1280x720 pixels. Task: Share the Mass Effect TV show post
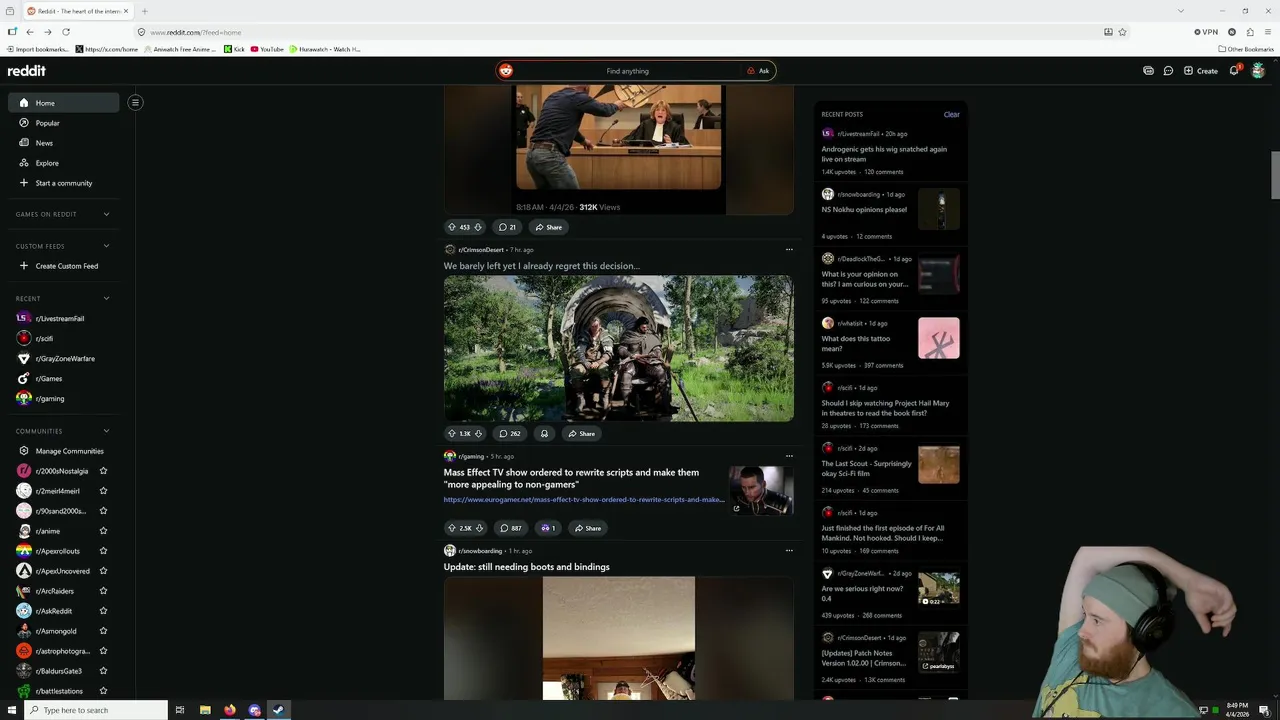pos(587,528)
